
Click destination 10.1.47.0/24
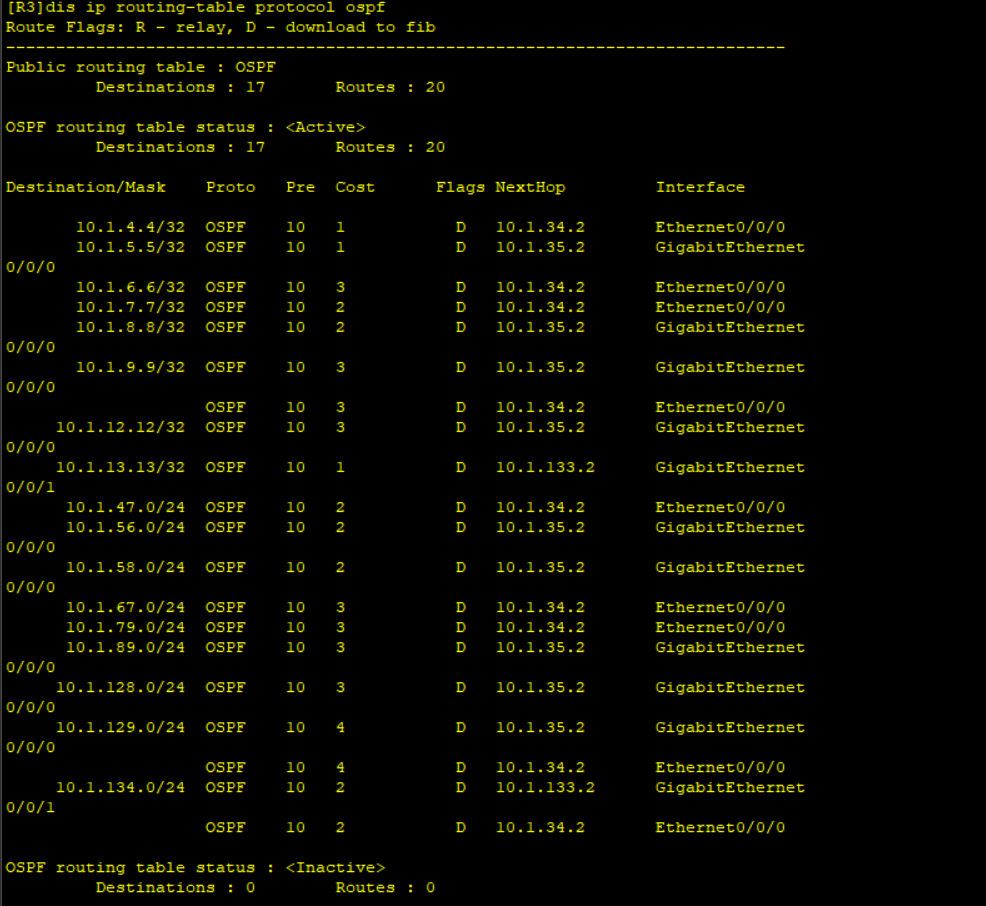(x=126, y=507)
